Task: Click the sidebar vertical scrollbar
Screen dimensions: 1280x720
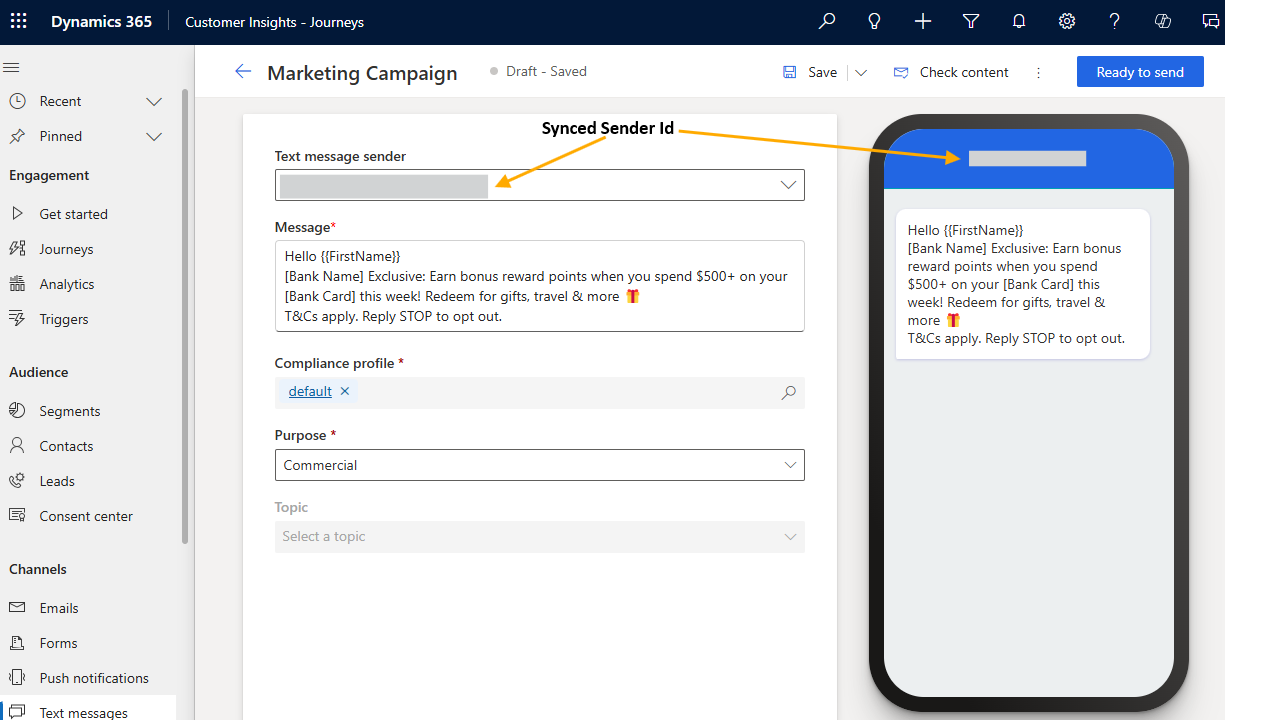Action: pyautogui.click(x=185, y=317)
